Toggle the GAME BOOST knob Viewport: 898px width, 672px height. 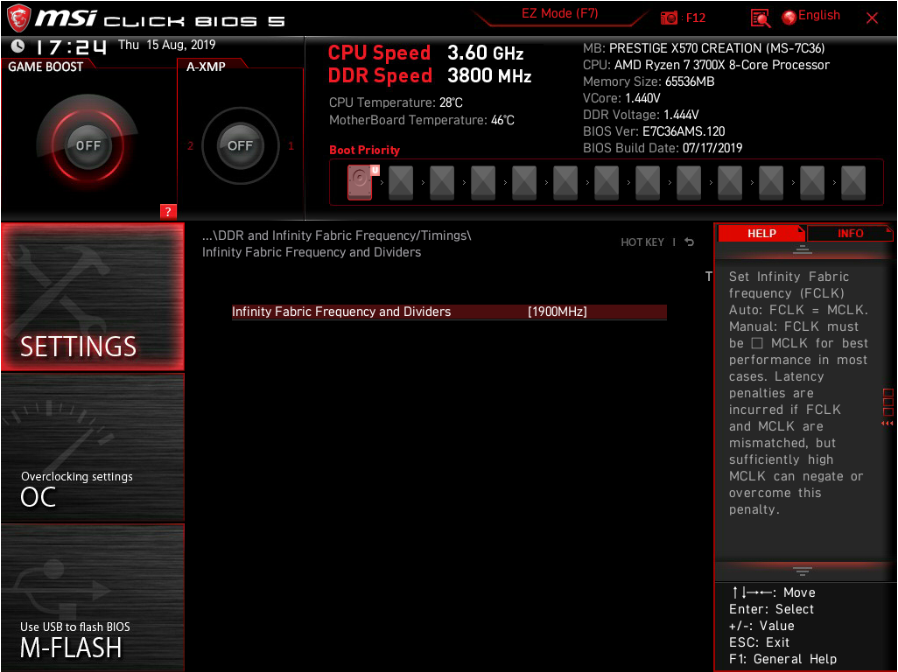click(x=88, y=146)
